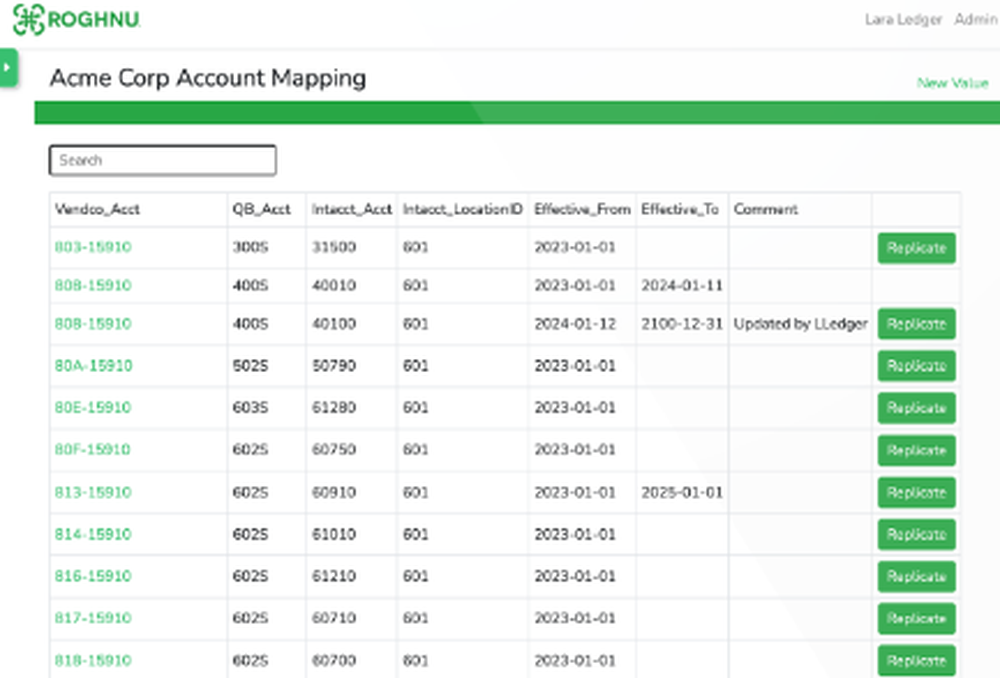1000x678 pixels.
Task: Replicate the updated 808-15910 mapping row
Action: [916, 324]
